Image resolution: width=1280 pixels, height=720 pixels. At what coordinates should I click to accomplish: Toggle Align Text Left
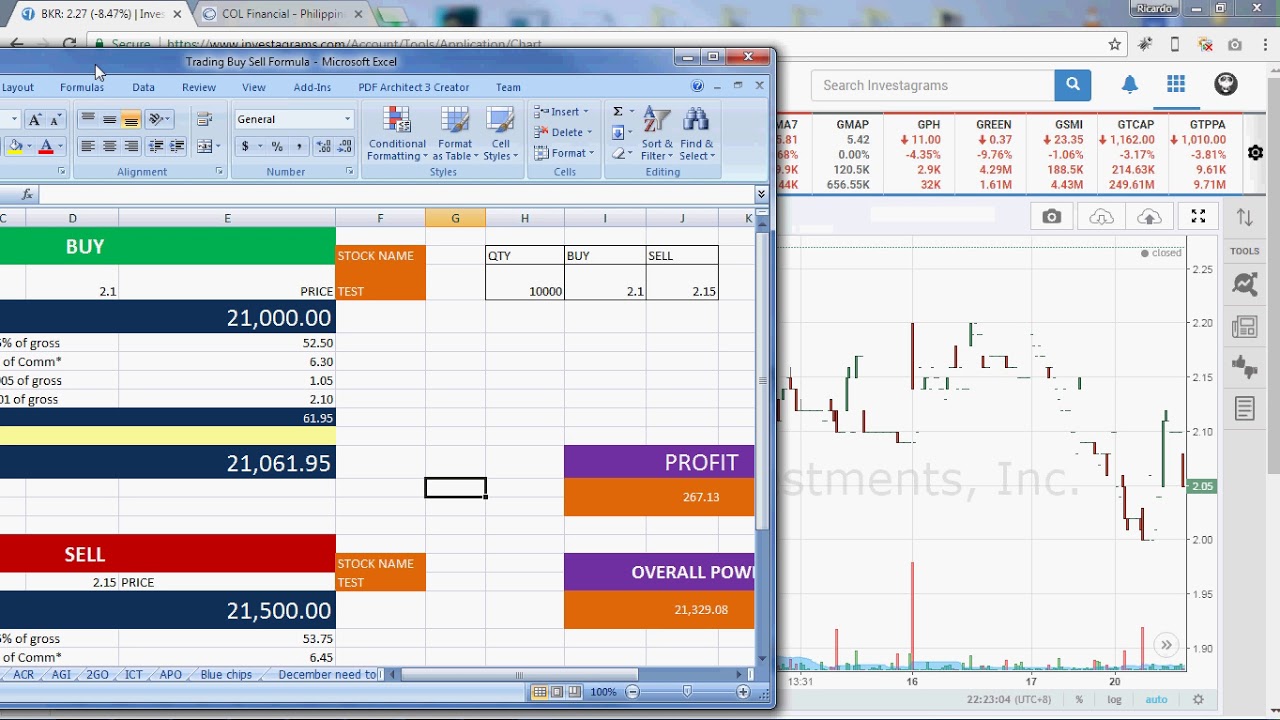(88, 147)
